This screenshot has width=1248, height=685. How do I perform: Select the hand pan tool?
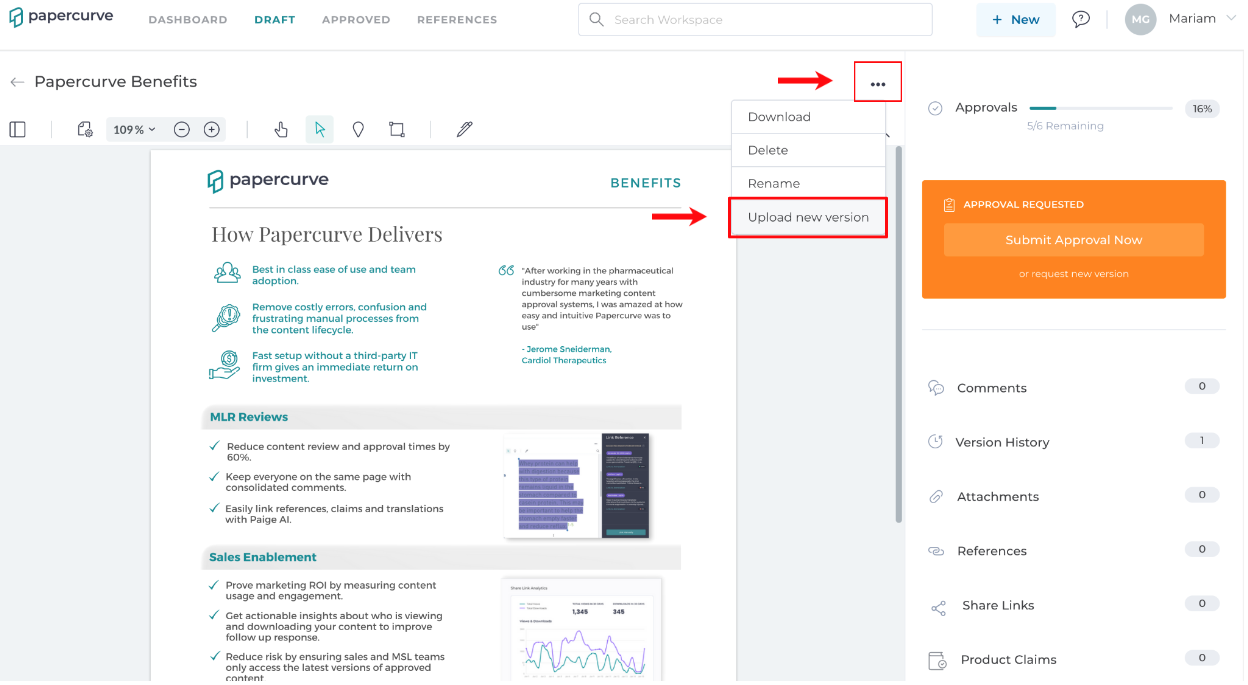[281, 129]
